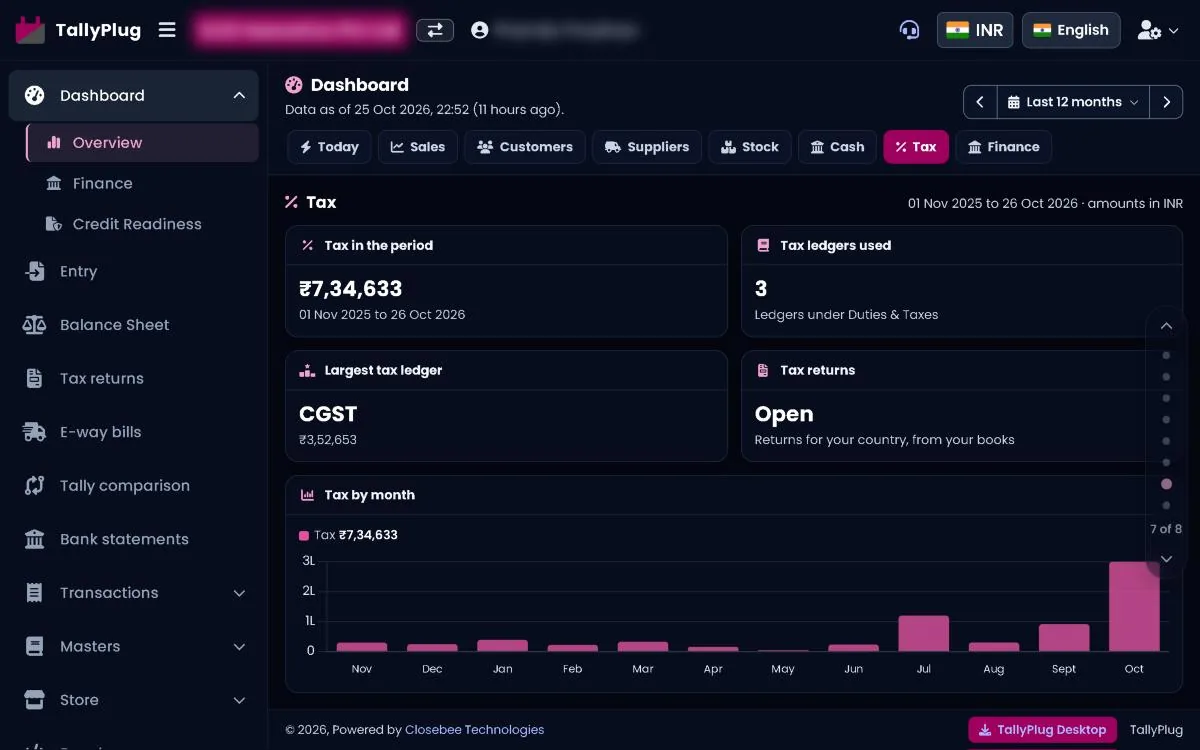Select the highlighted seventh section dot

(1166, 484)
